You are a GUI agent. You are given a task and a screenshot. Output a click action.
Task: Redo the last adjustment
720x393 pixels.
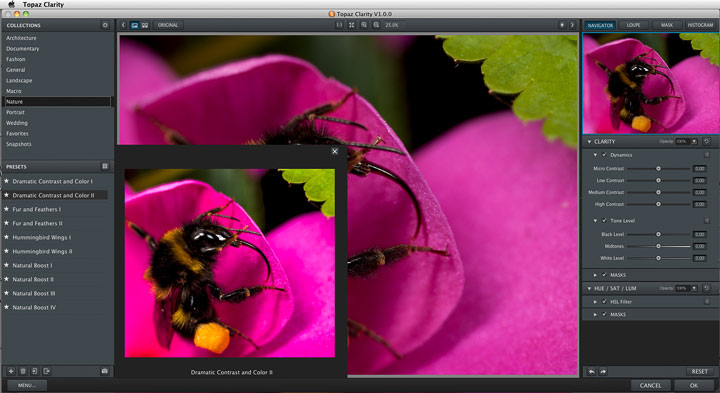[603, 371]
